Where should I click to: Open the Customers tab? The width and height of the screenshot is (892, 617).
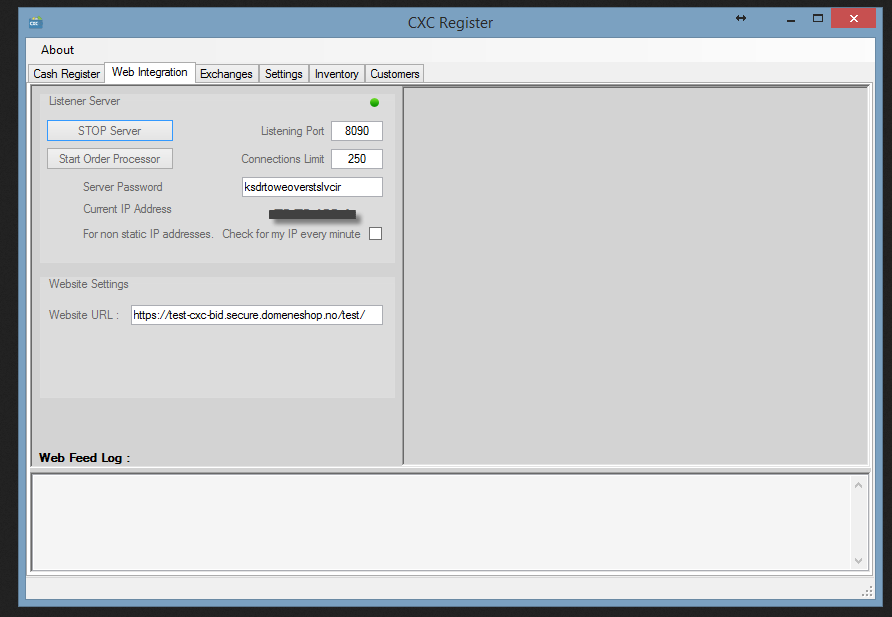pyautogui.click(x=395, y=74)
